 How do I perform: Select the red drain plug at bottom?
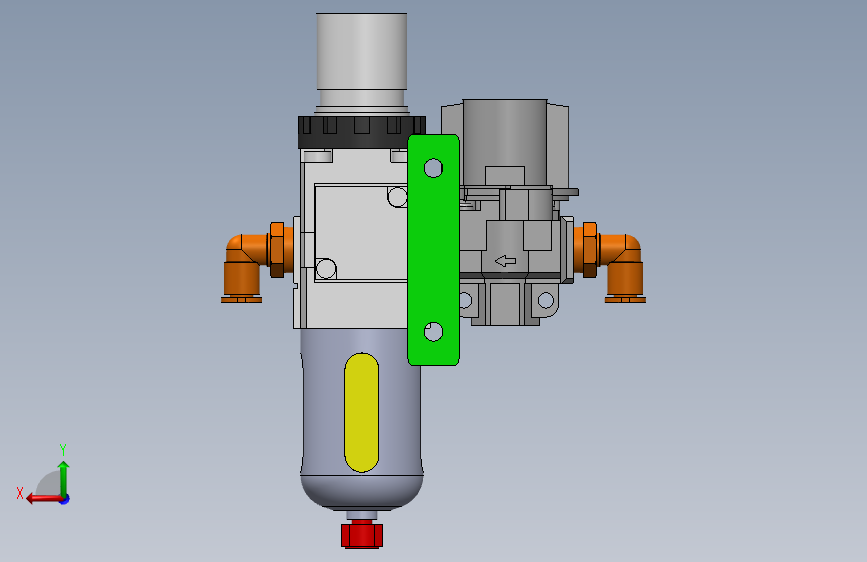362,534
